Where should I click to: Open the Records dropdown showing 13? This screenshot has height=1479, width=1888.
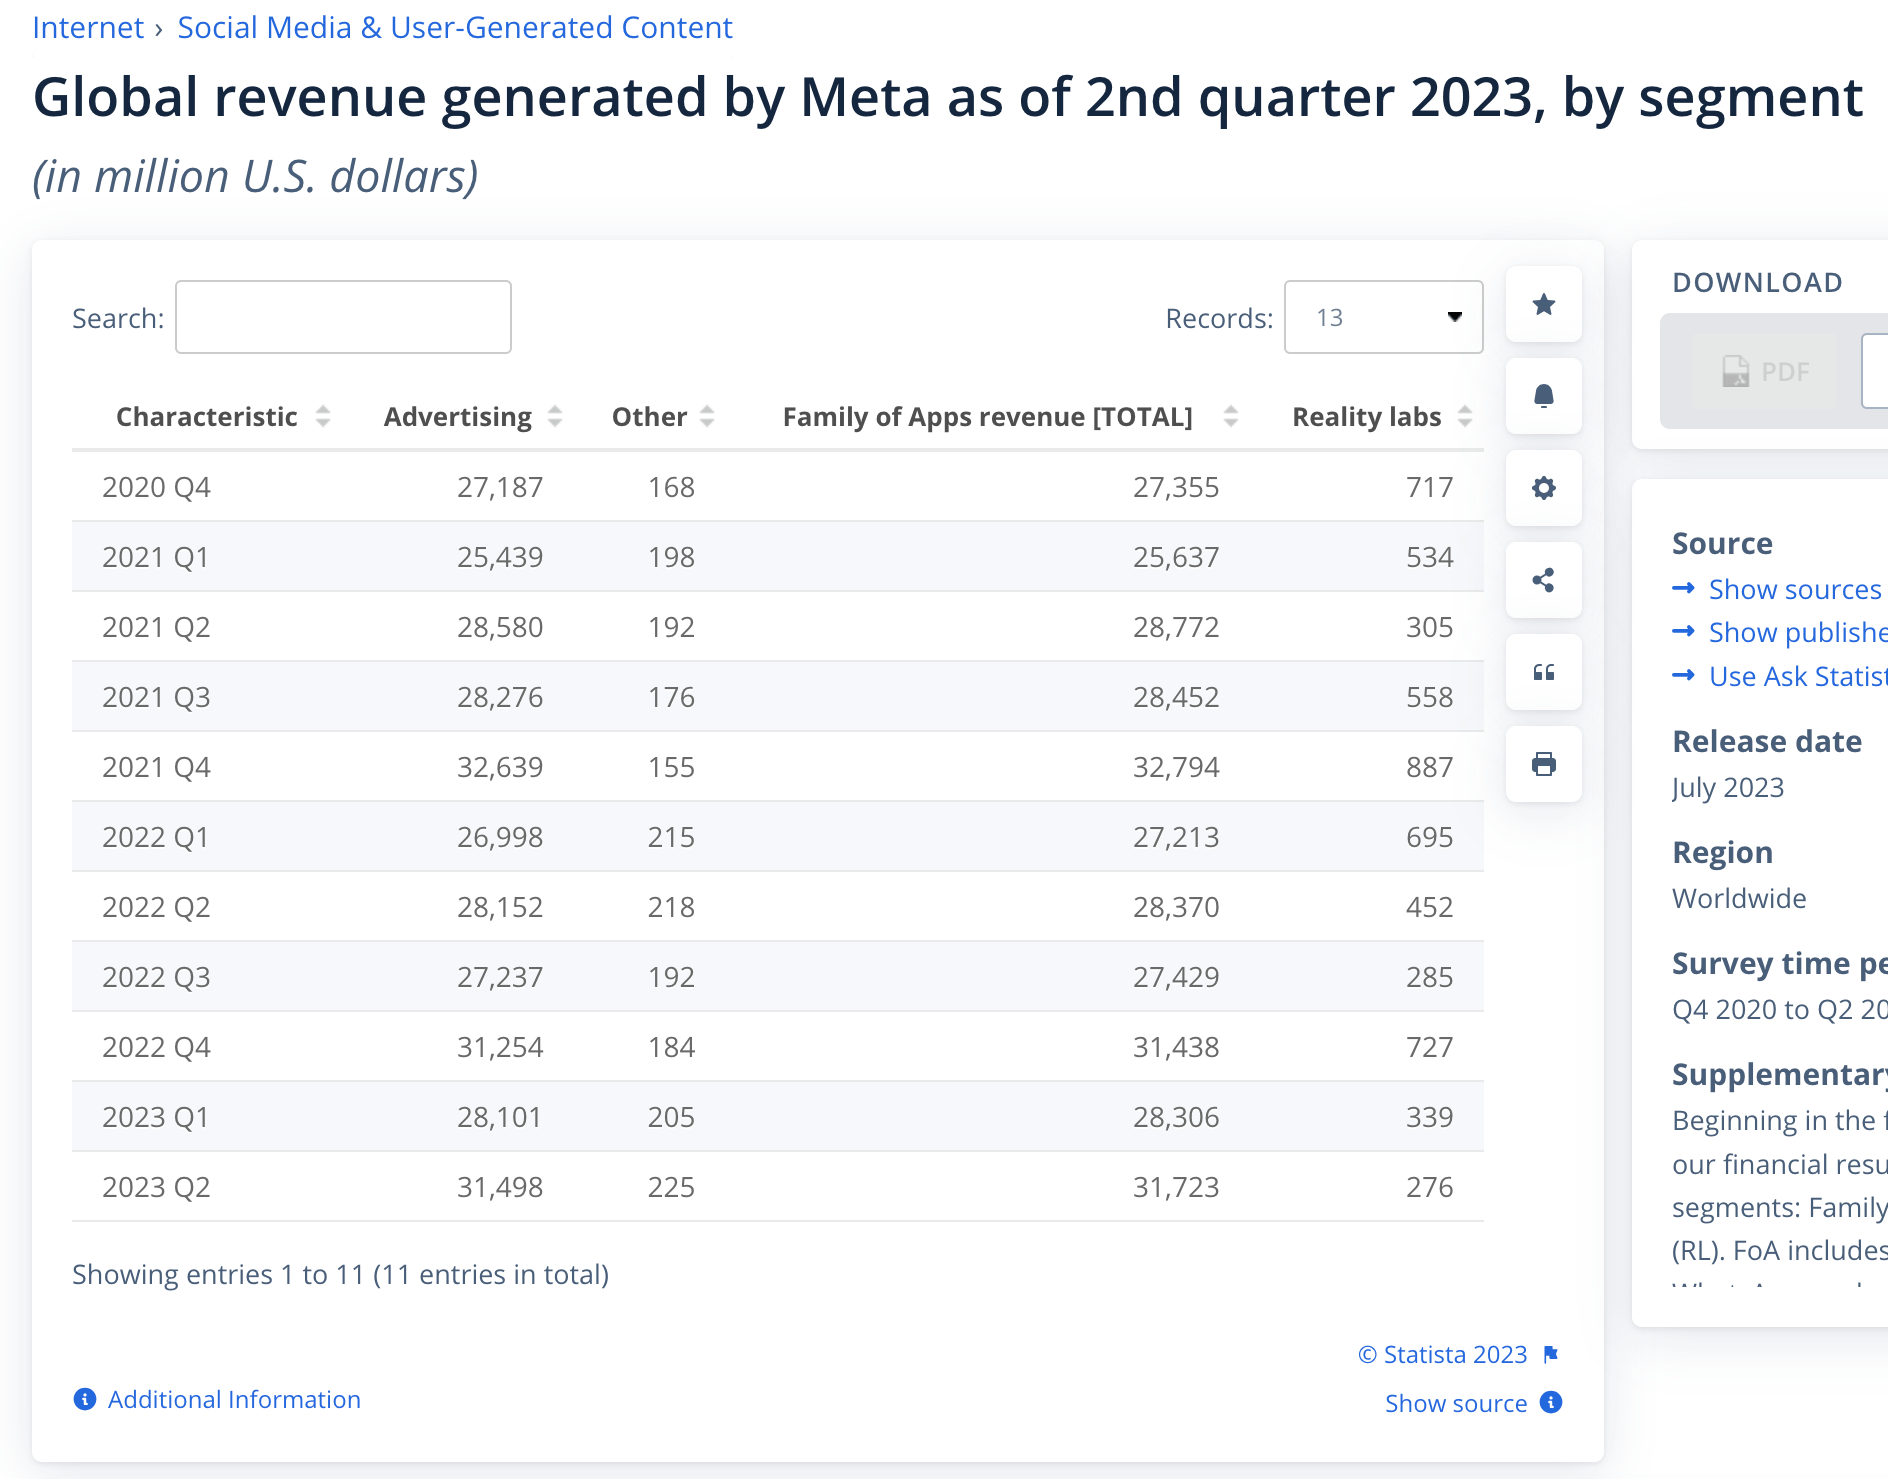click(1382, 317)
